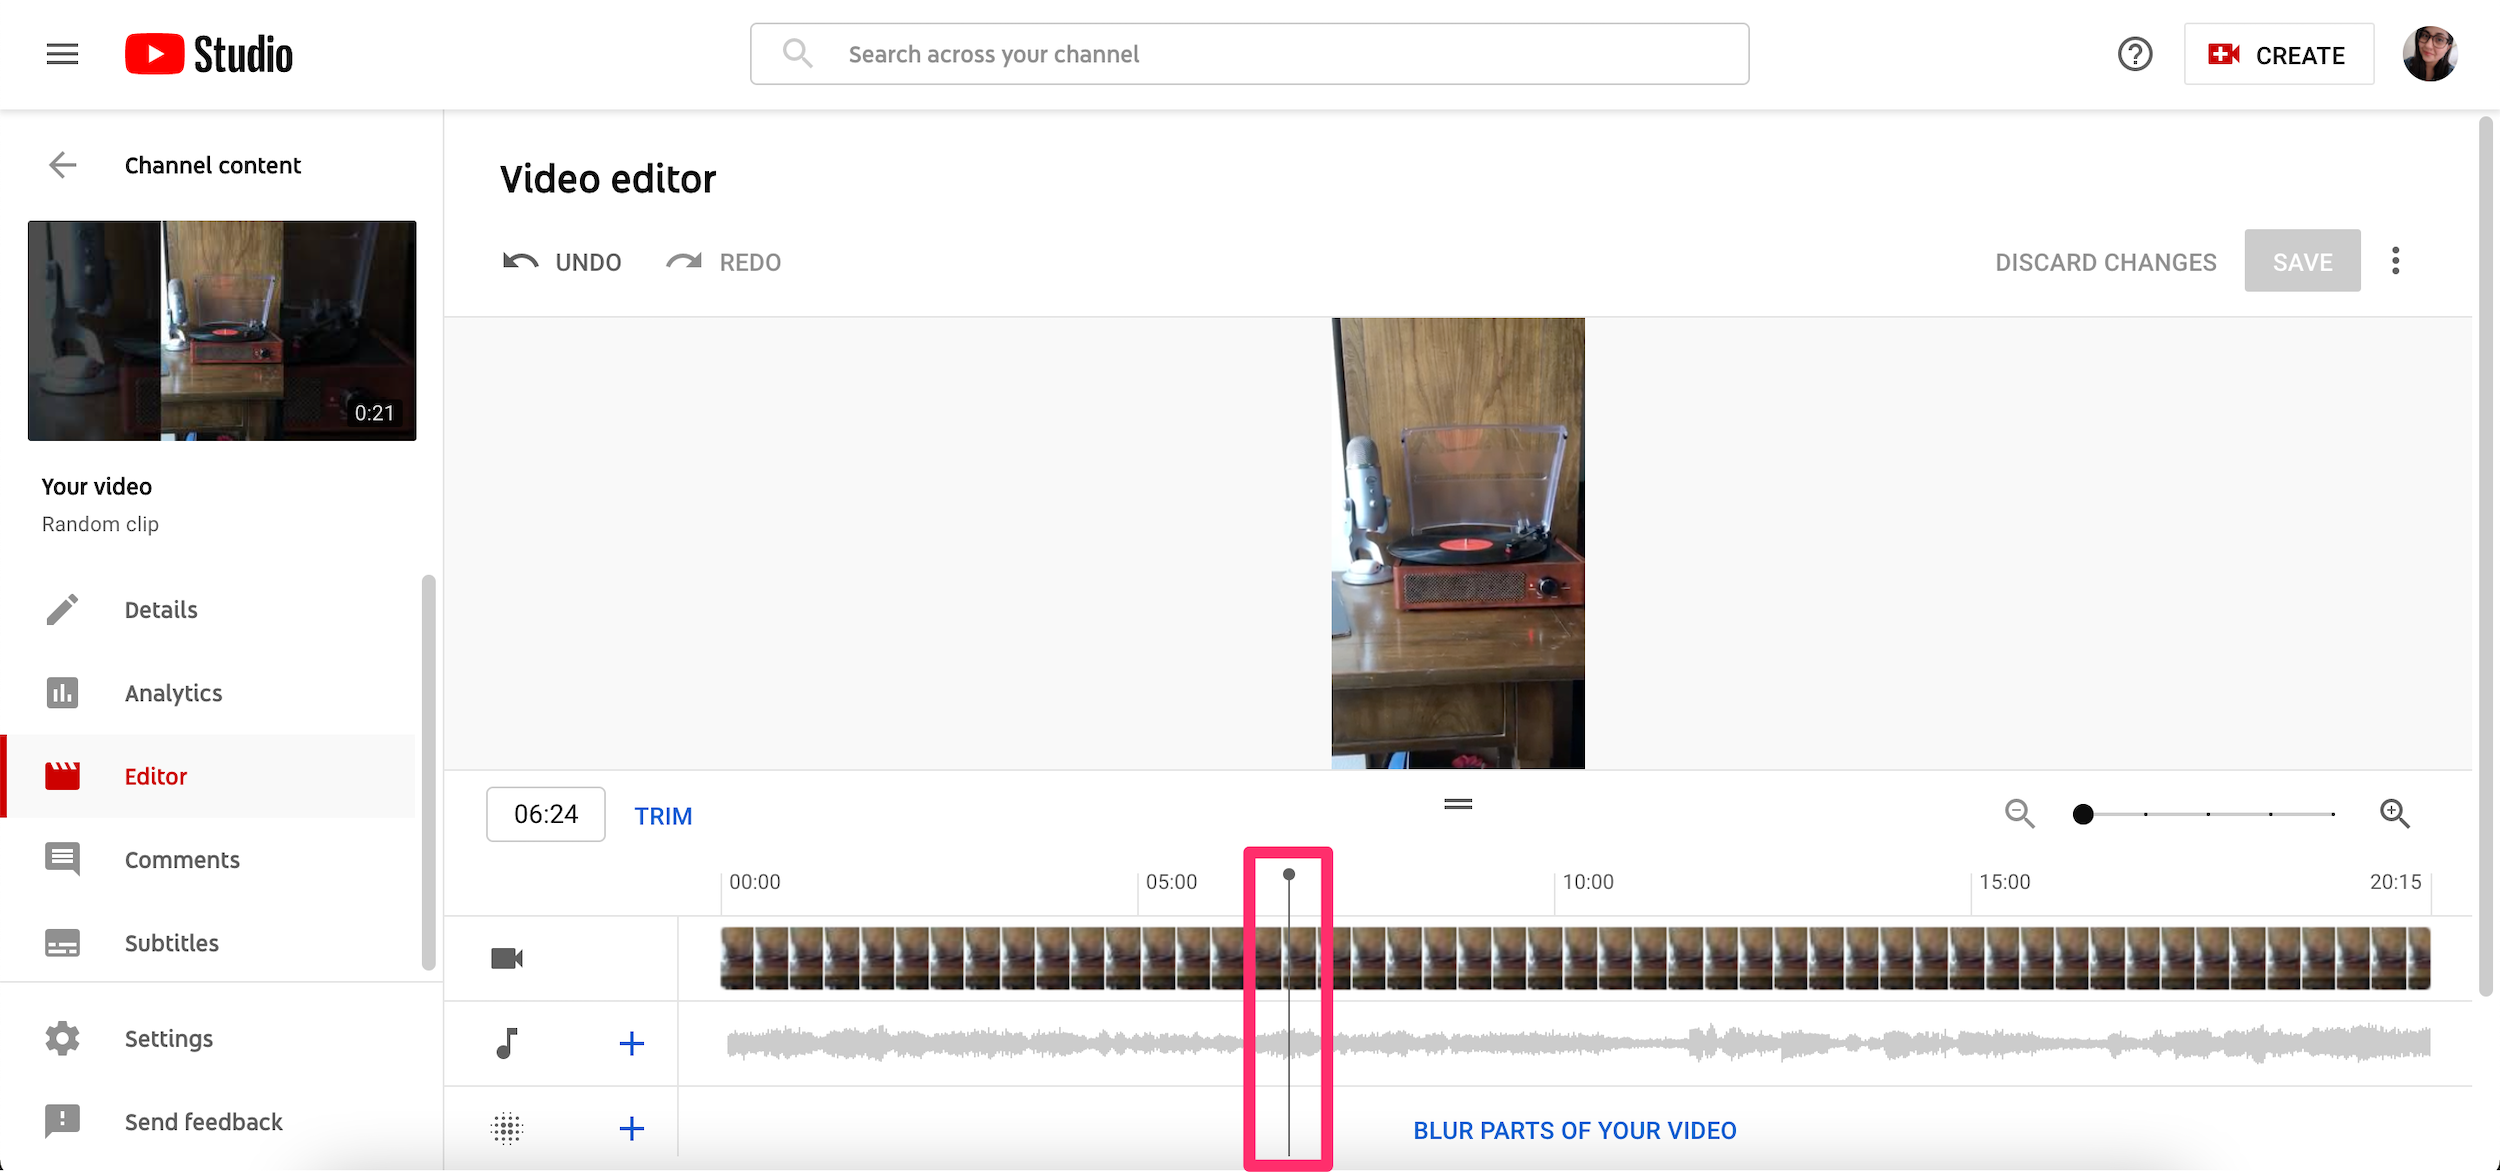Open the Details menu item

point(161,608)
